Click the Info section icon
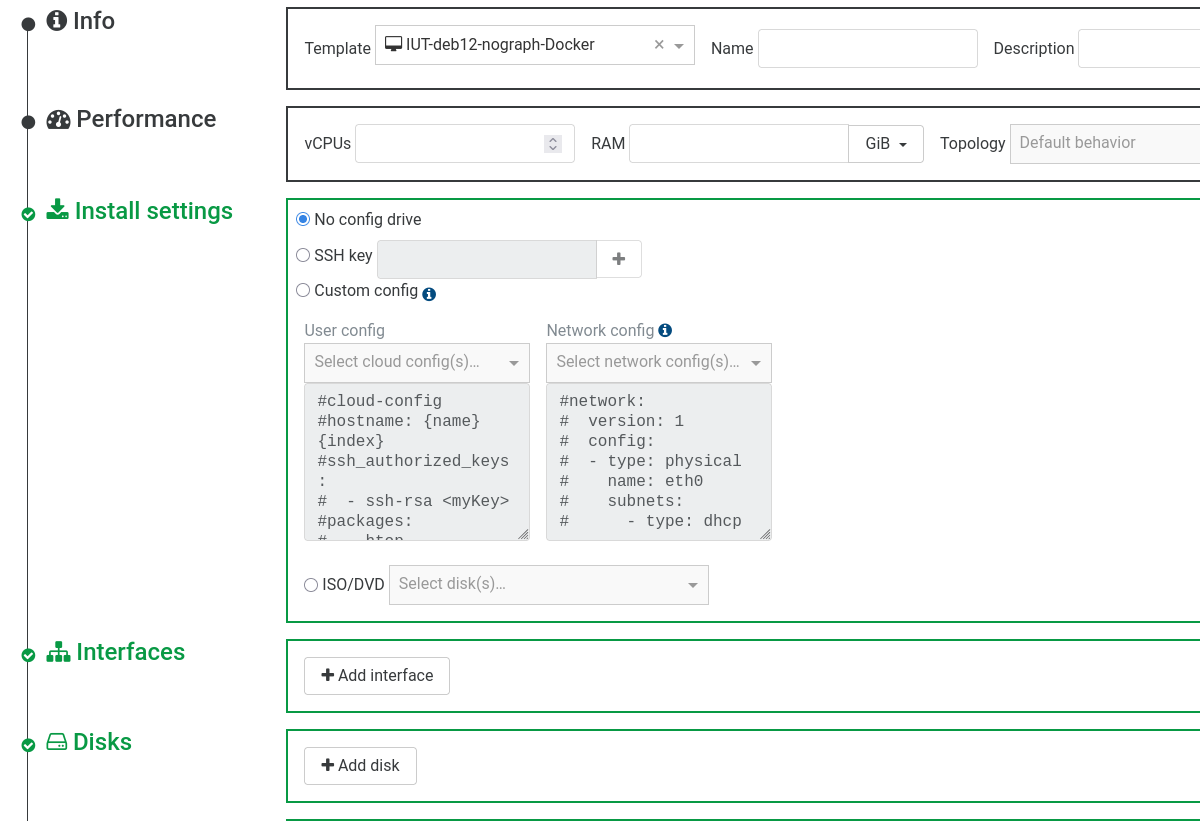1200x821 pixels. pyautogui.click(x=57, y=21)
